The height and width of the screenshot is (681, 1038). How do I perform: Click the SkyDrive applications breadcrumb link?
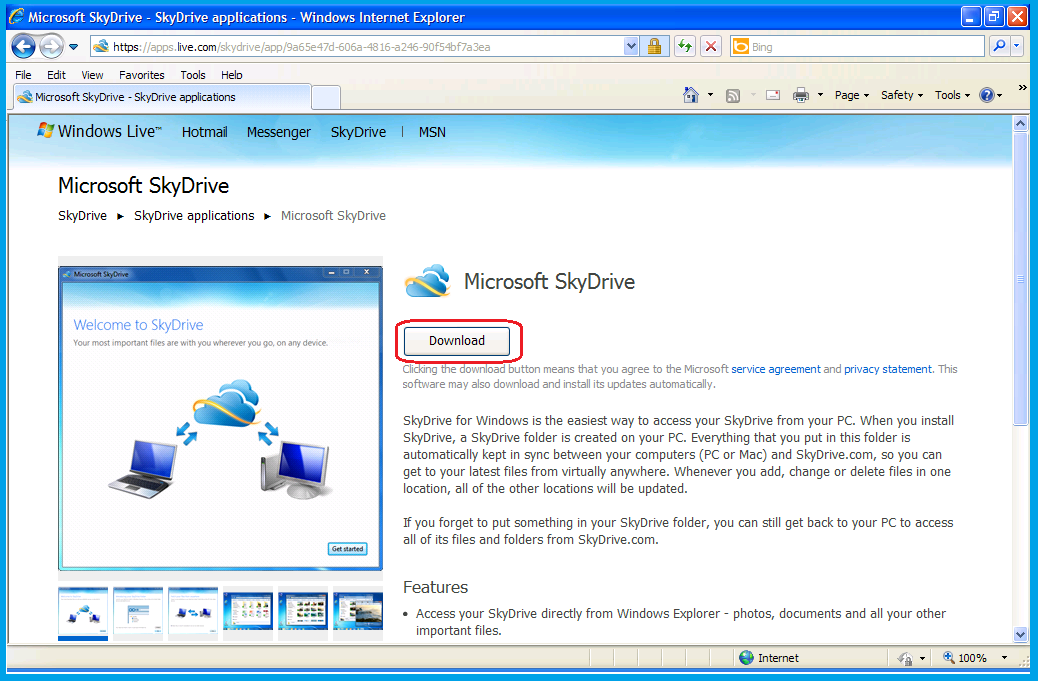(194, 216)
